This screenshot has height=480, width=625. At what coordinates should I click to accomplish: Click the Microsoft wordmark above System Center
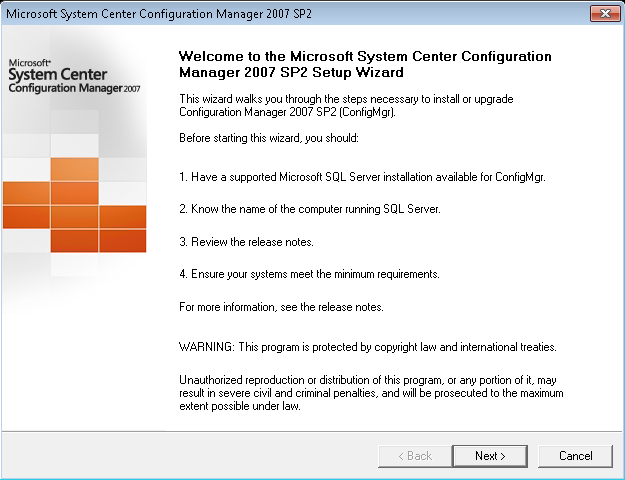pos(29,63)
